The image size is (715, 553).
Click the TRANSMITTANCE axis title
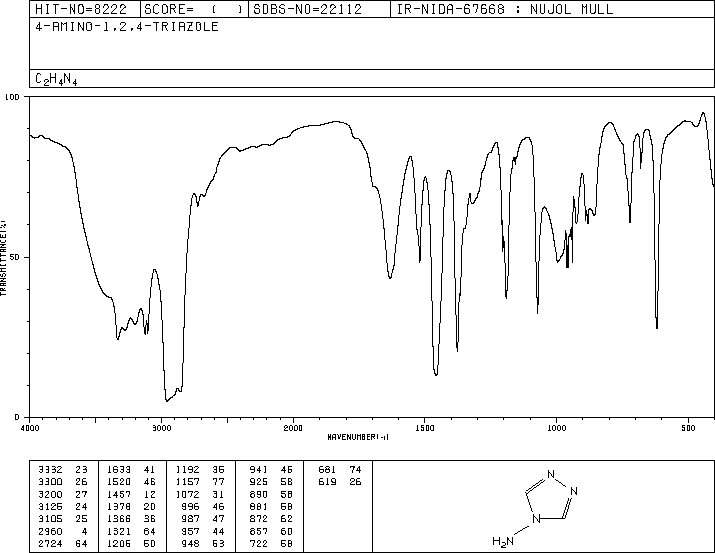[x=3, y=258]
